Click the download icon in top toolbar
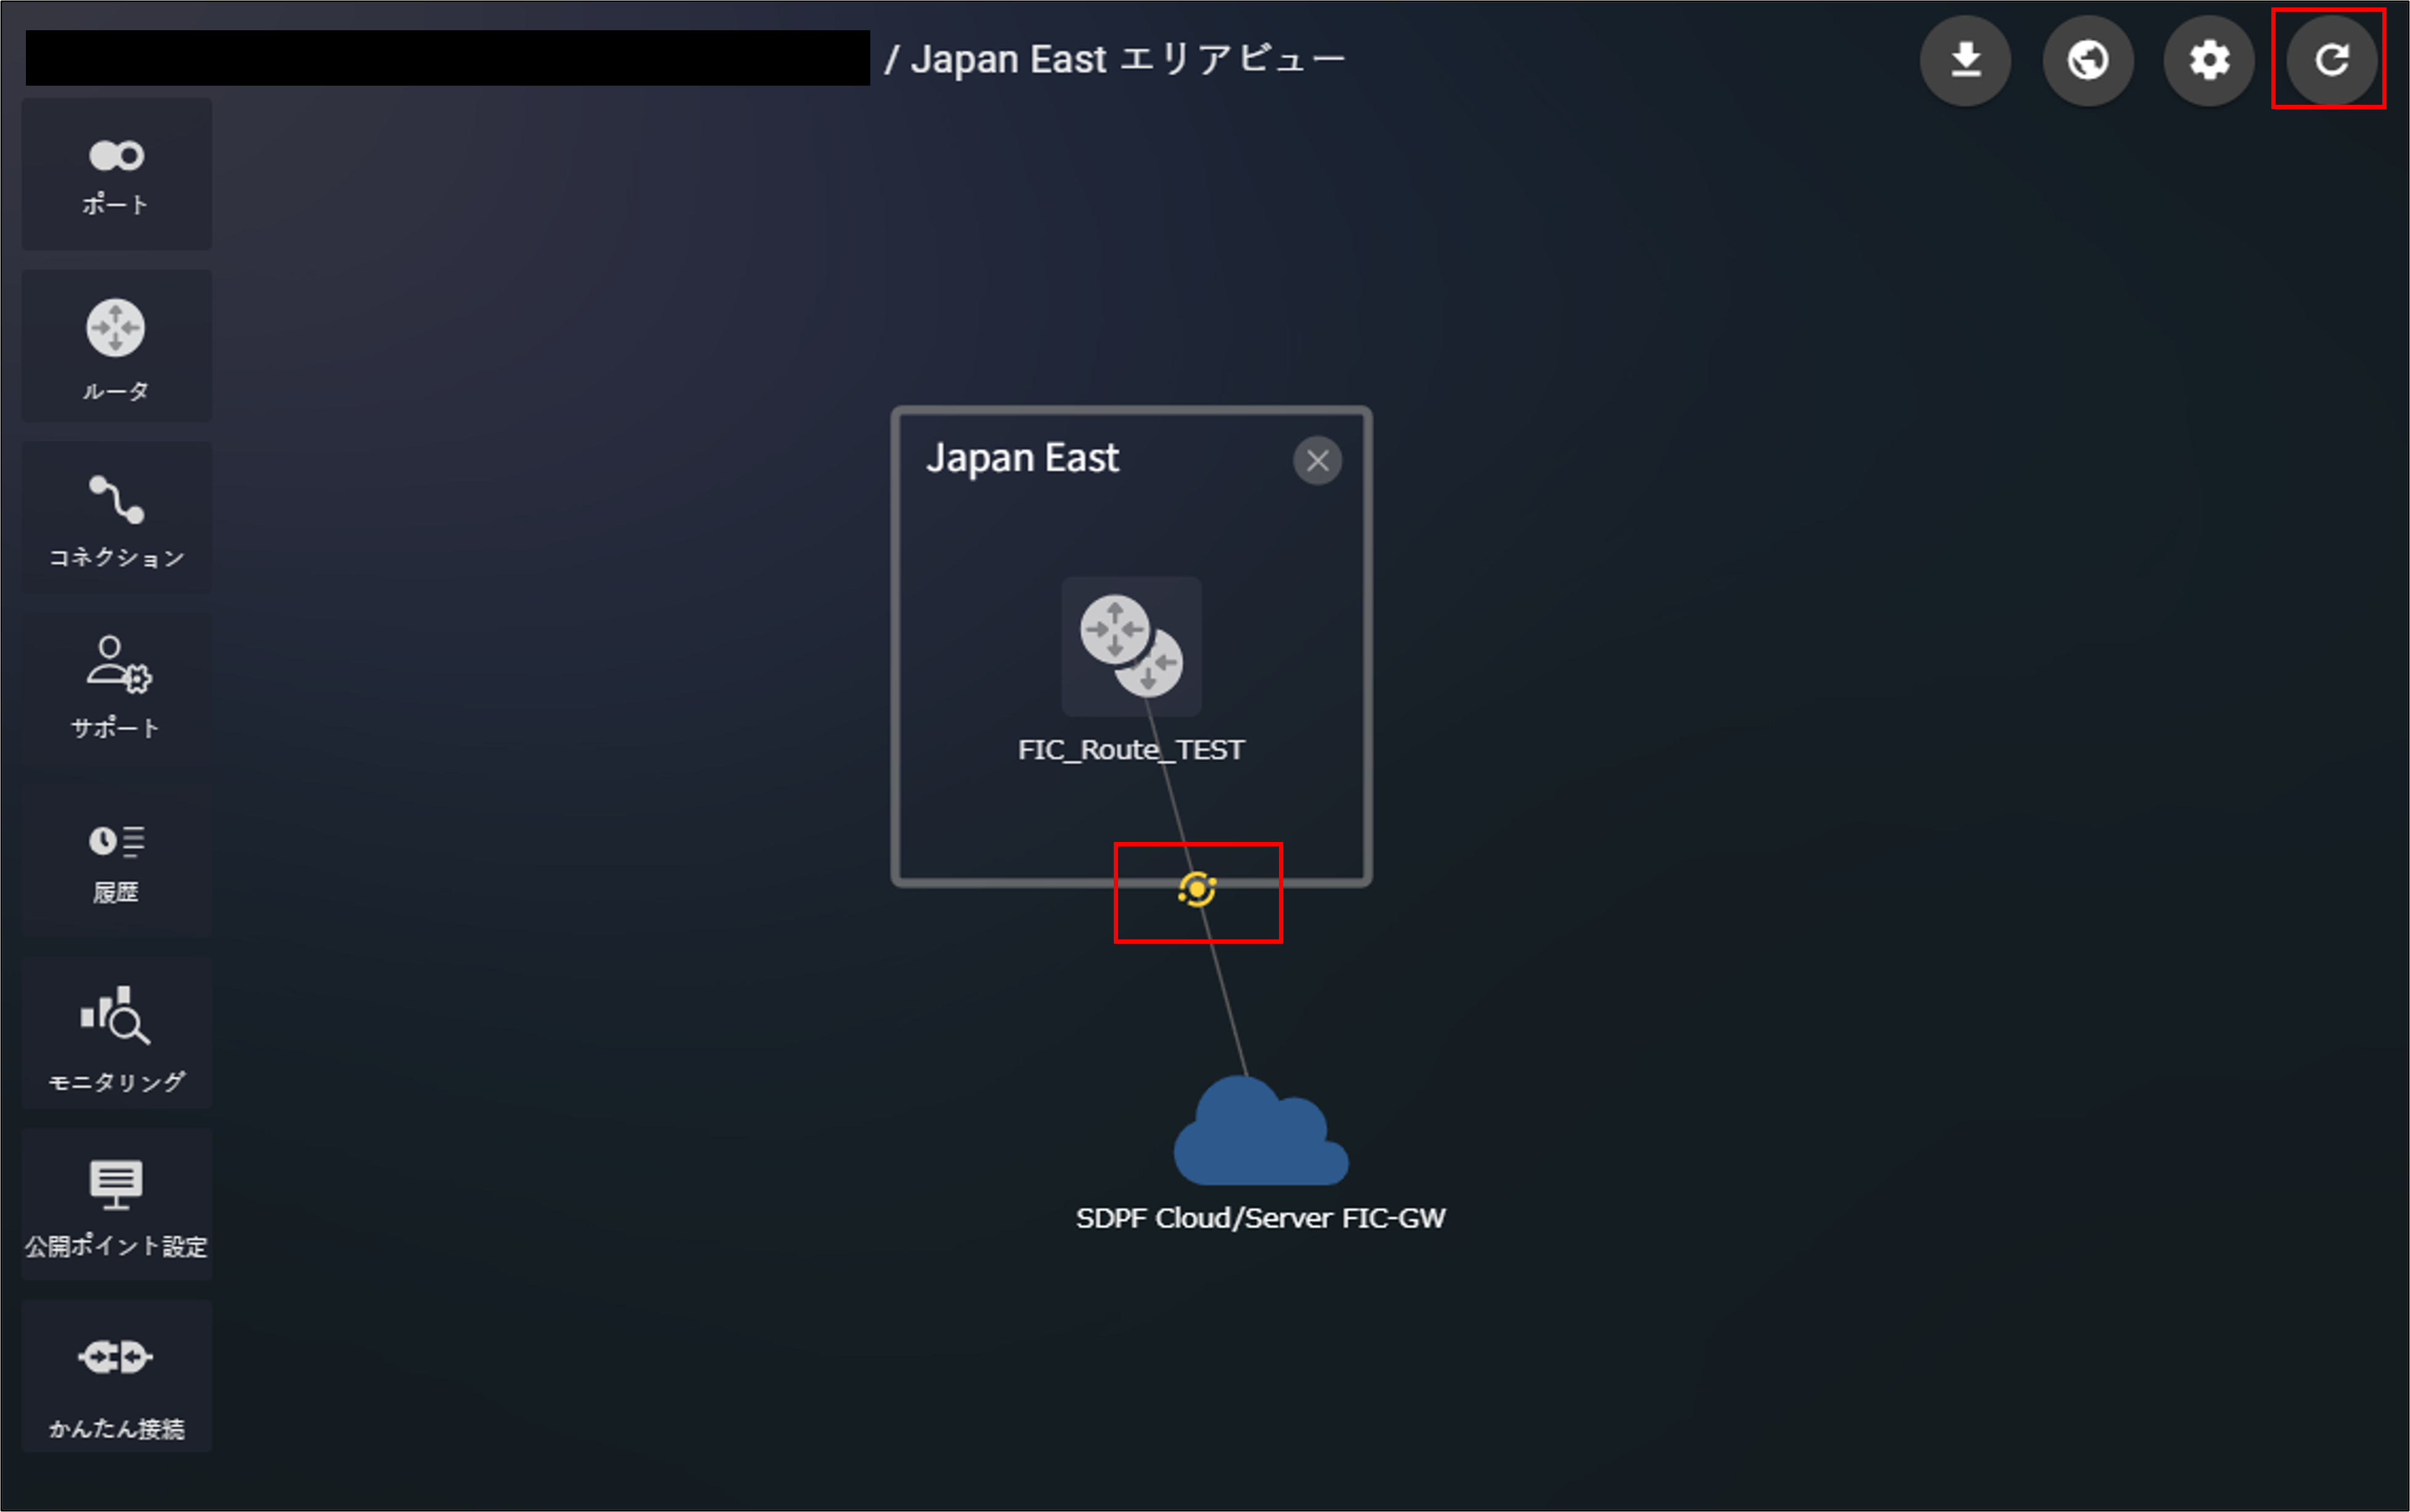Screen dimensions: 2410x1512 coord(1966,60)
